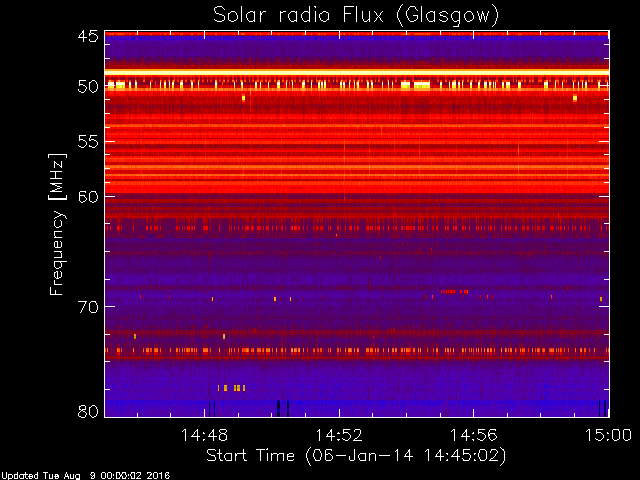
Task: Click the 60 frequency tick label
Action: click(88, 196)
